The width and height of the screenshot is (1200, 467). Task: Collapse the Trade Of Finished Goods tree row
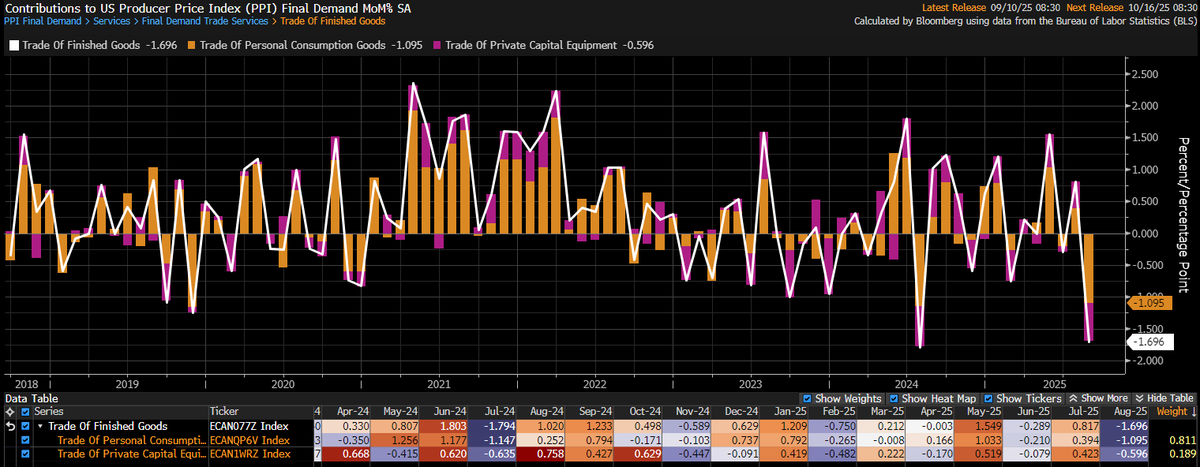pos(38,426)
